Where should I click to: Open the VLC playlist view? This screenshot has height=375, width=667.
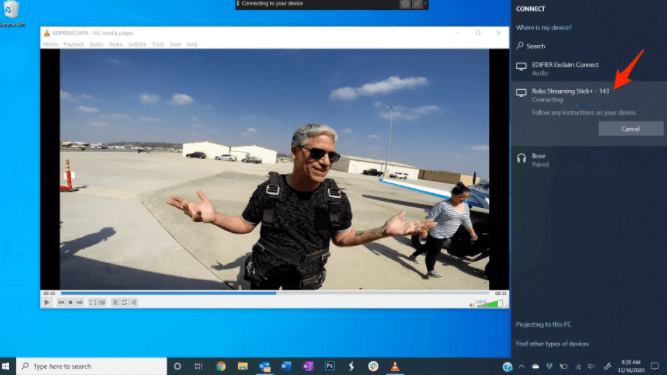coord(115,302)
